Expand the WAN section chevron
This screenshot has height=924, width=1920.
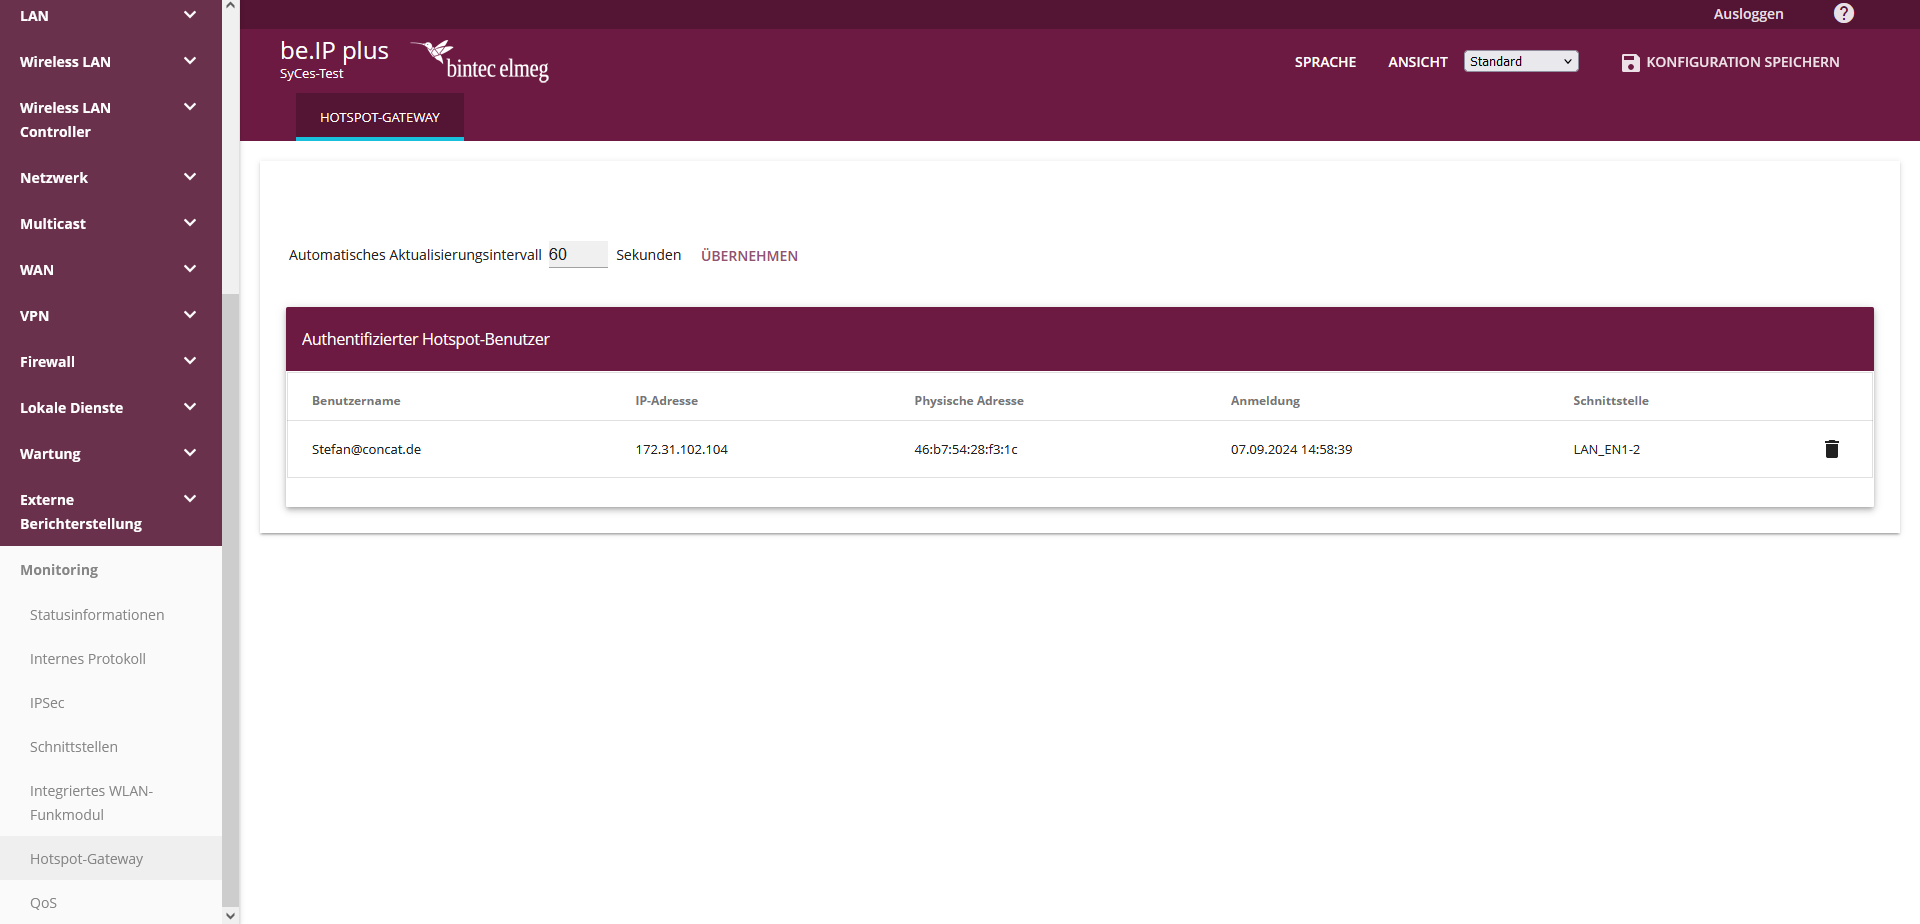190,269
